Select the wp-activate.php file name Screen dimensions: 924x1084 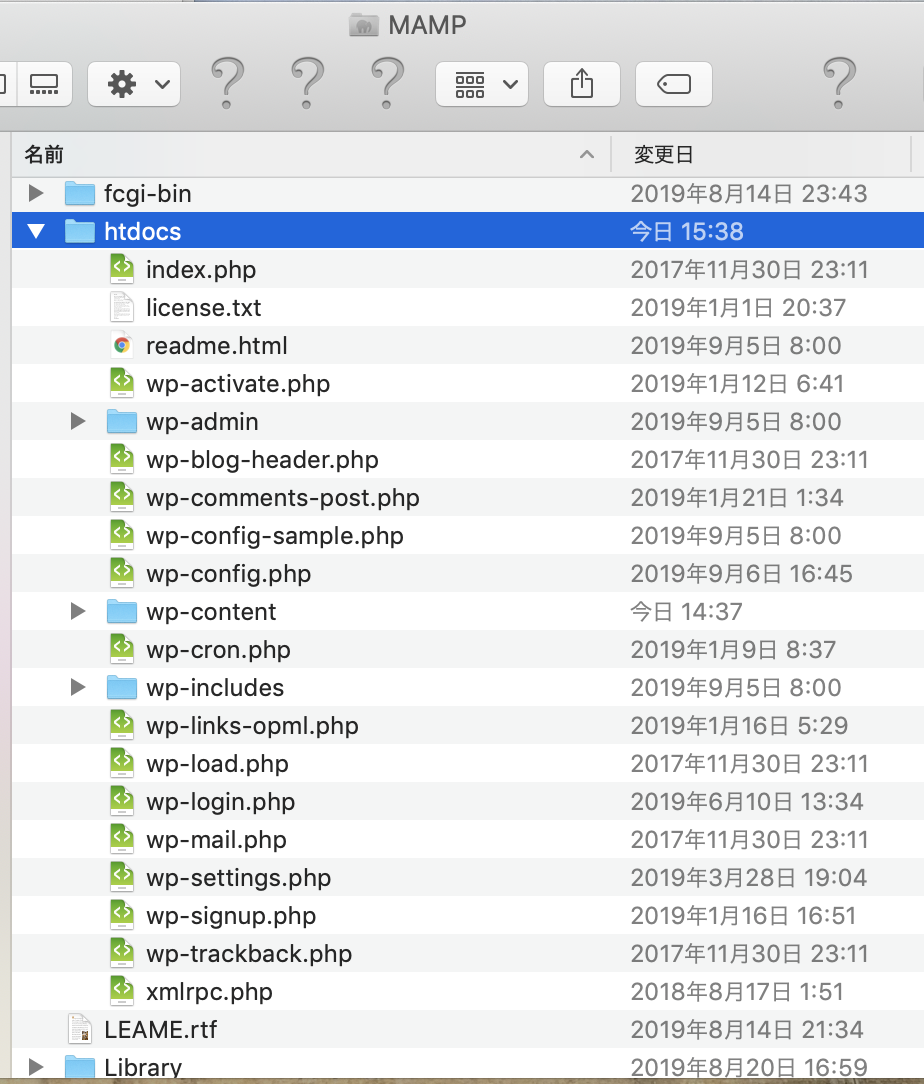click(238, 384)
